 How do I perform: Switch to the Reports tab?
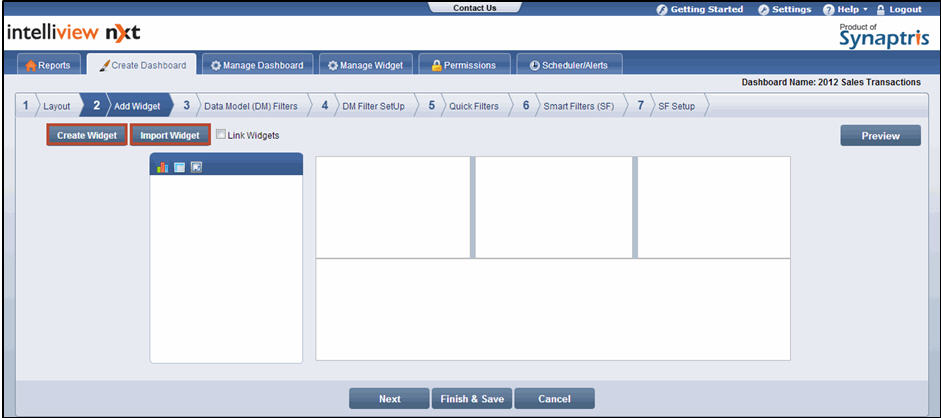[x=48, y=65]
